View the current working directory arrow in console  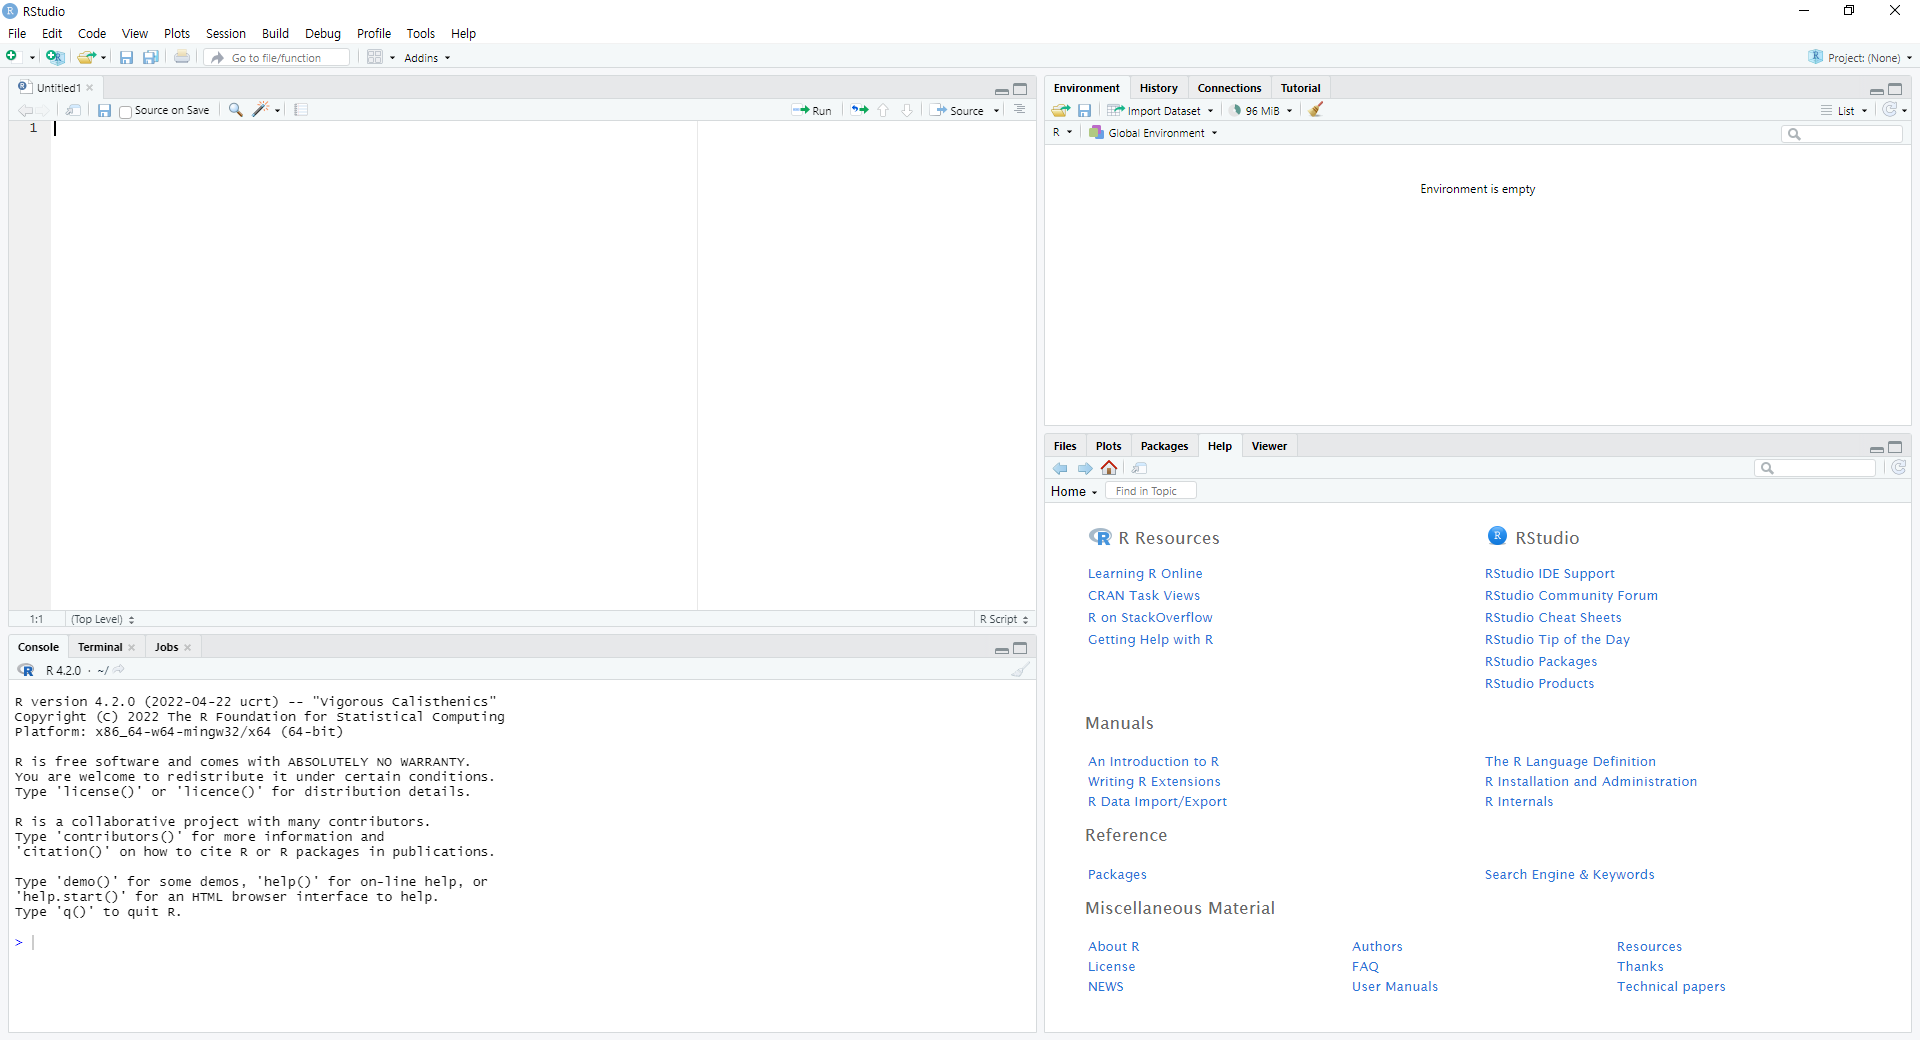(x=119, y=670)
